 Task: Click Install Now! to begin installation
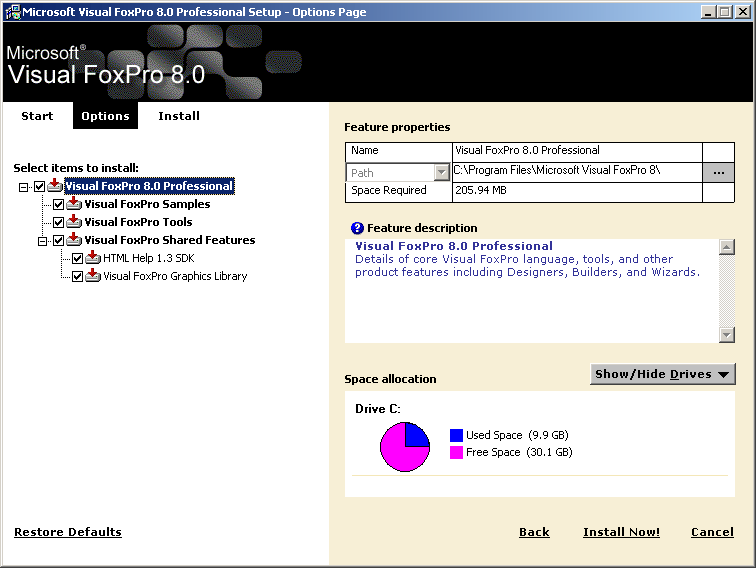pyautogui.click(x=621, y=532)
